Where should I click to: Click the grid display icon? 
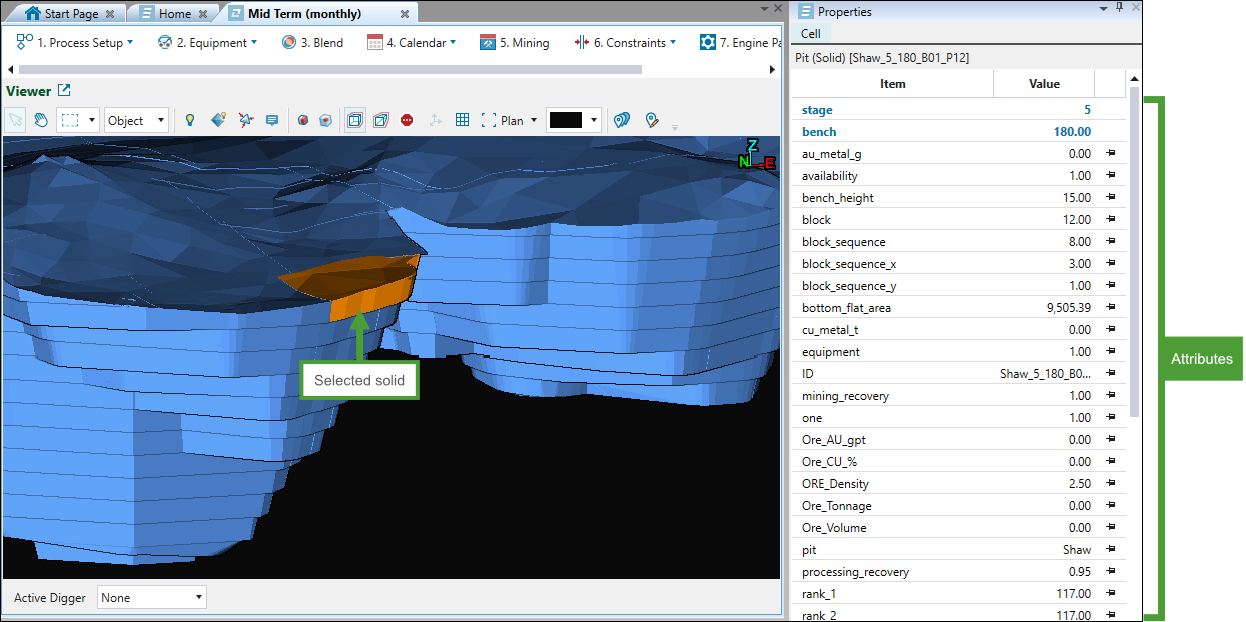point(462,120)
